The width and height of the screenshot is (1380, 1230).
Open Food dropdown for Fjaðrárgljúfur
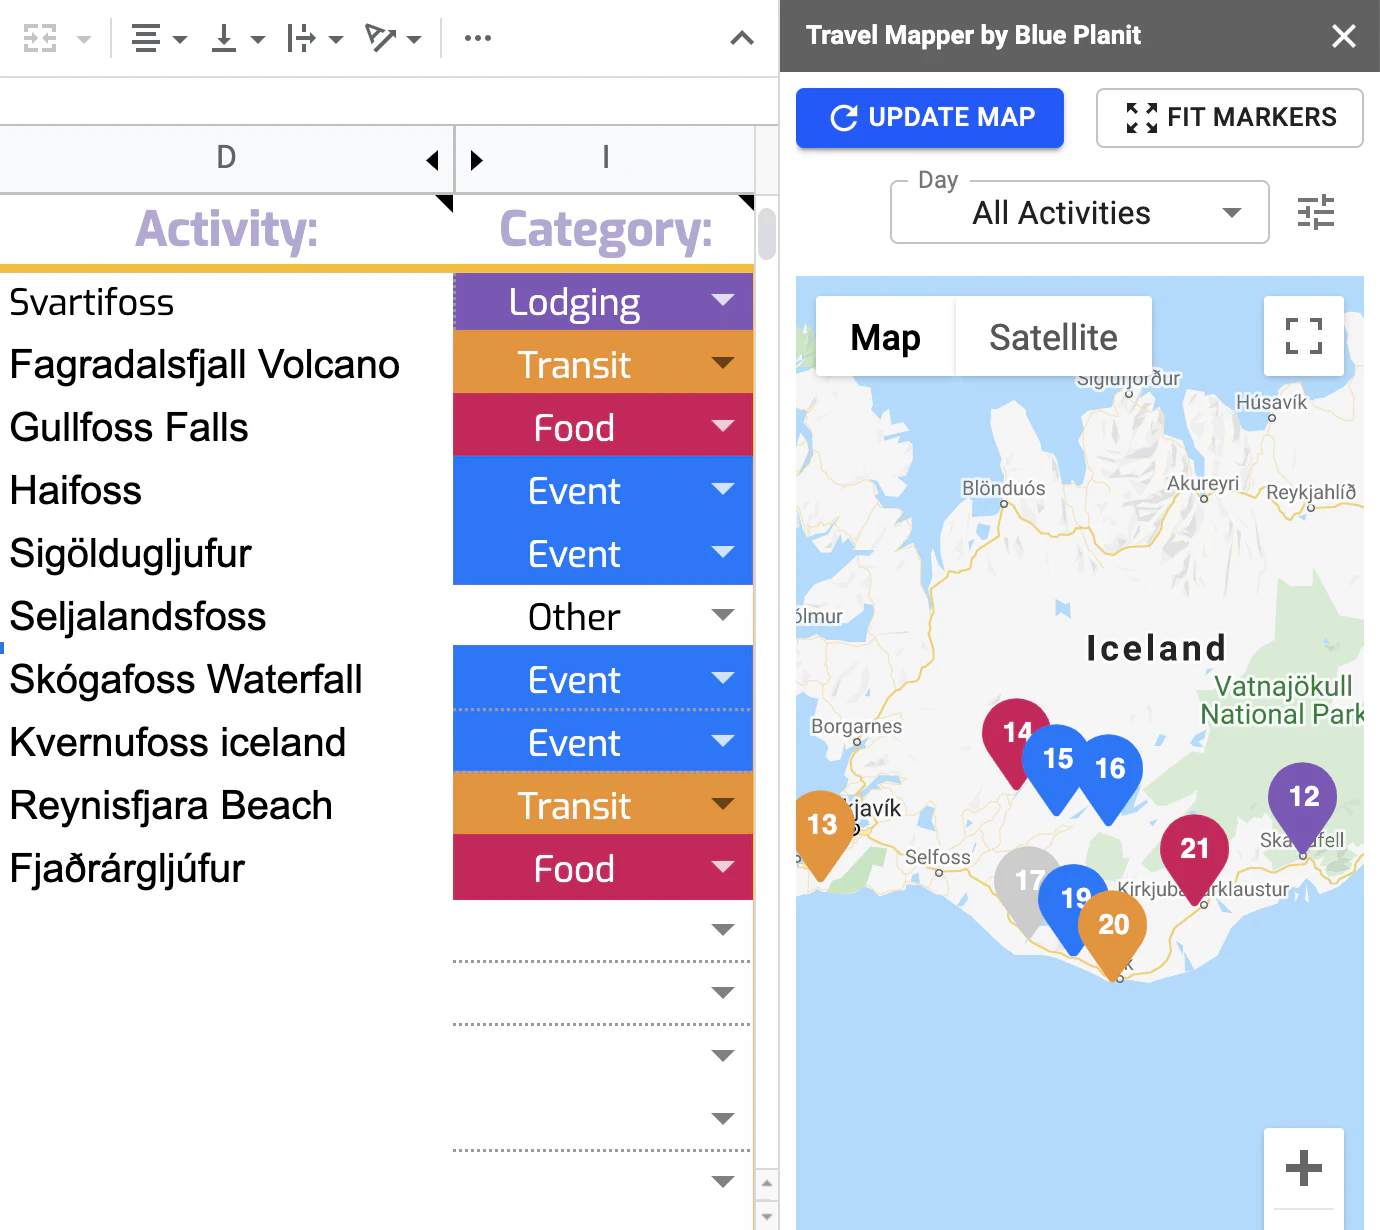coord(723,867)
